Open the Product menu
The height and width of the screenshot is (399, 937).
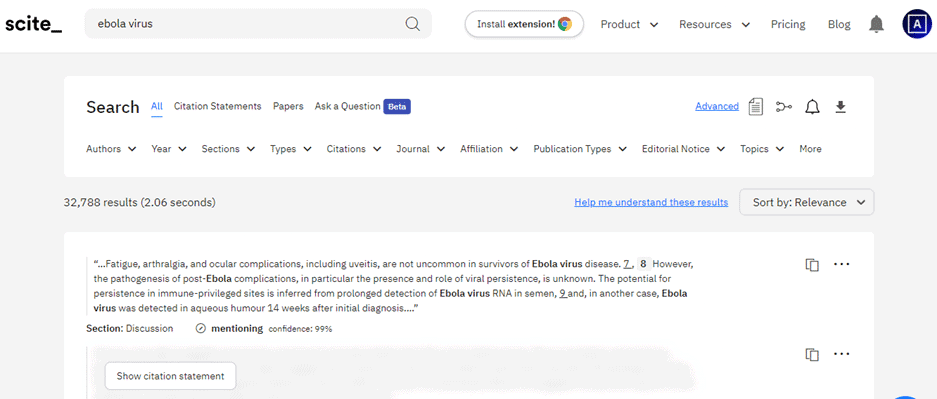[x=629, y=24]
